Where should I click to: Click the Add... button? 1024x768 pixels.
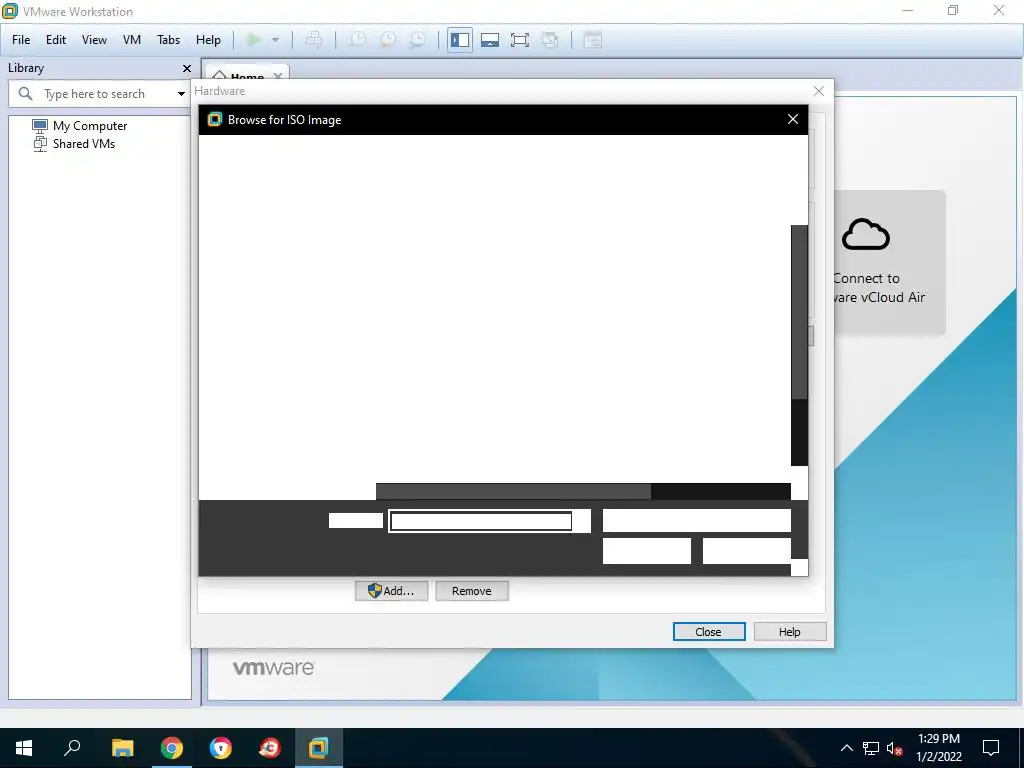click(x=391, y=591)
